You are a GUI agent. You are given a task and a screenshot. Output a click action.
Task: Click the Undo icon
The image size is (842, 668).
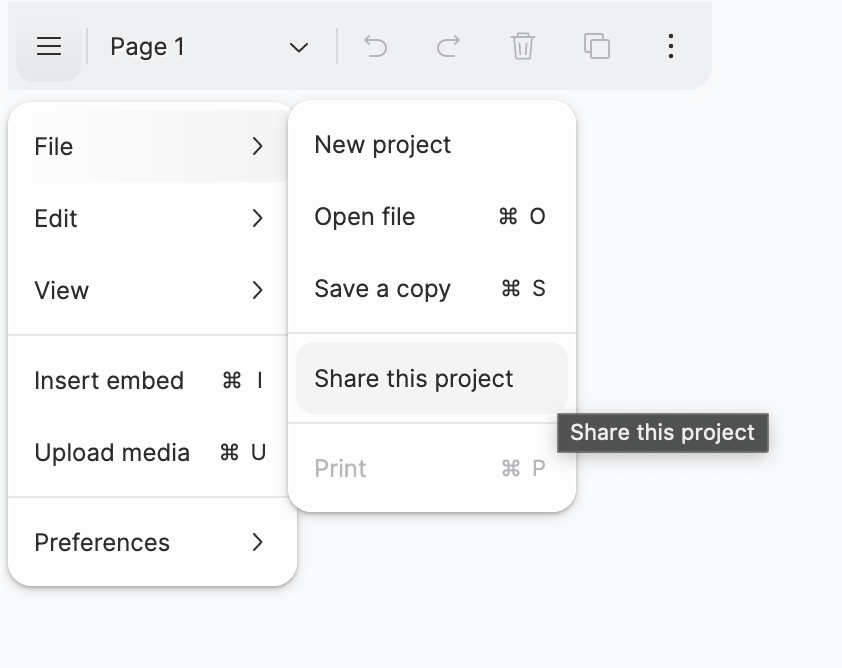pos(375,46)
